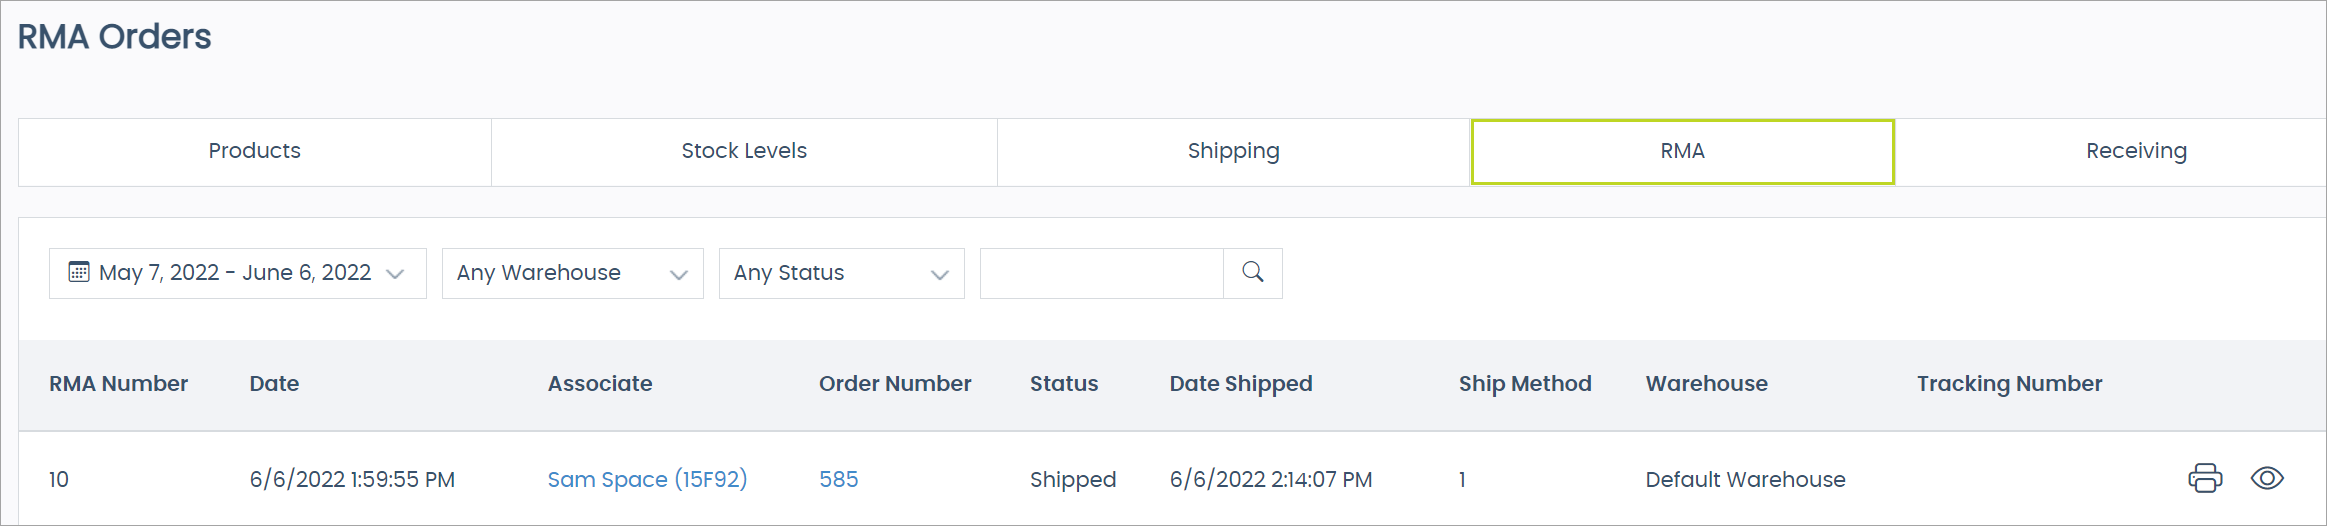The width and height of the screenshot is (2327, 526).
Task: Go to the Shipping tab
Action: pos(1233,151)
